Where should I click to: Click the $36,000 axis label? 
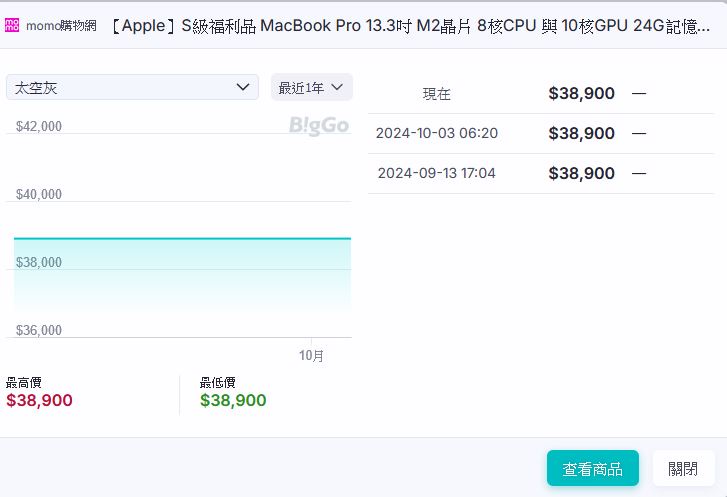[x=39, y=330]
